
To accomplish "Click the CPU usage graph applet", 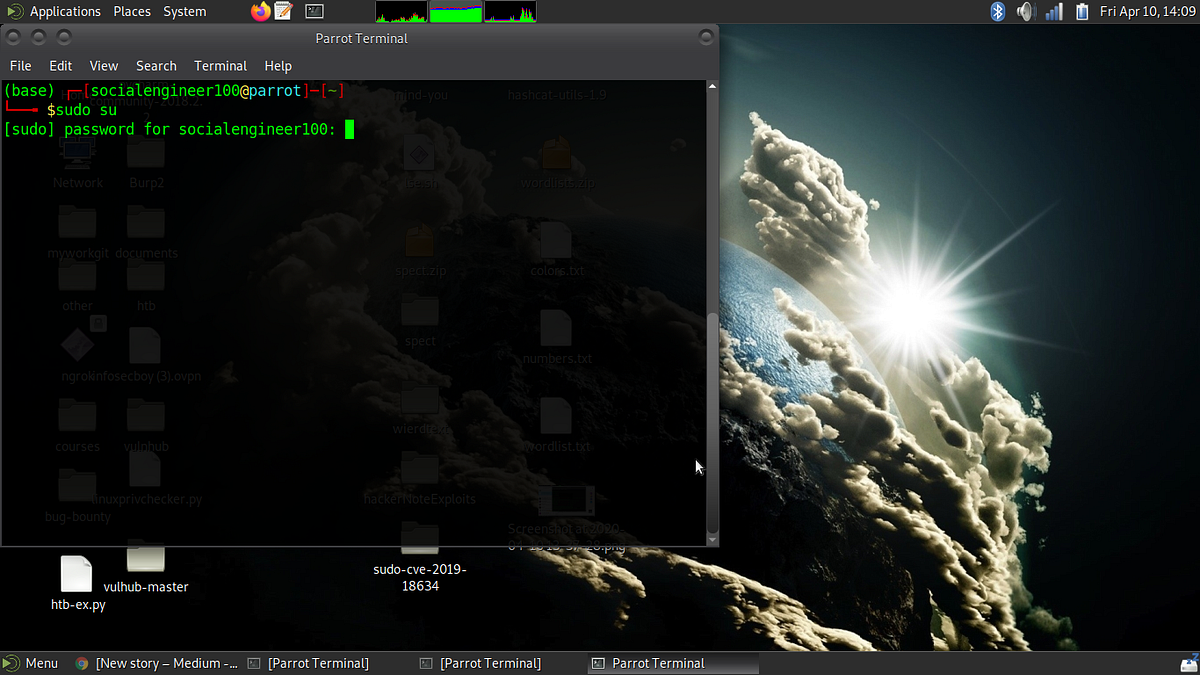I will click(x=400, y=11).
